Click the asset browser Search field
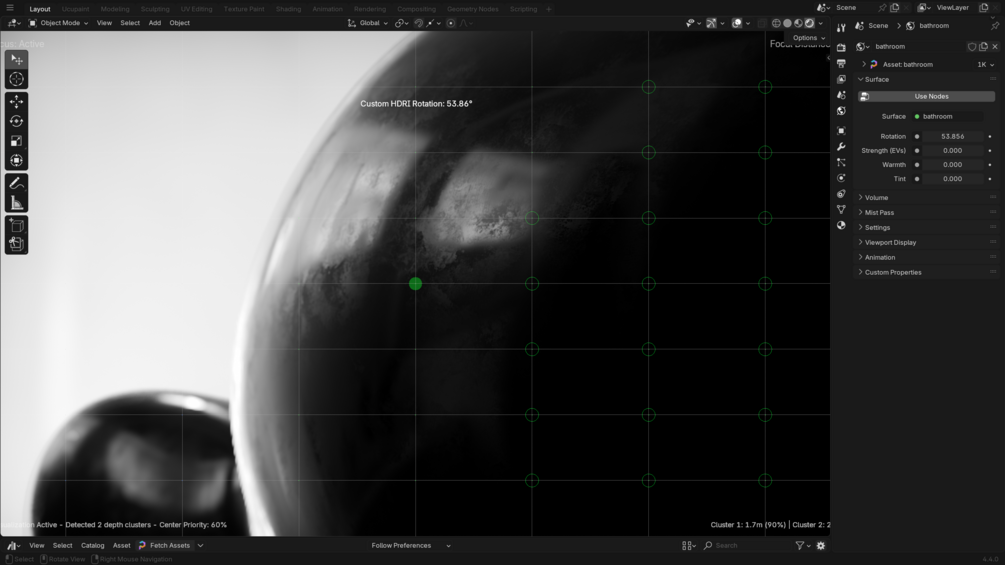The image size is (1005, 565). coord(745,546)
